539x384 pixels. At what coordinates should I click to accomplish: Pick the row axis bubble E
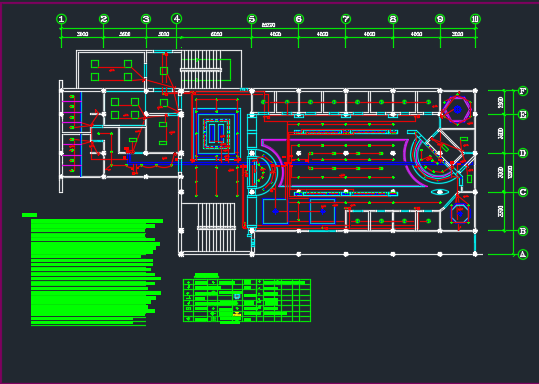tap(523, 114)
